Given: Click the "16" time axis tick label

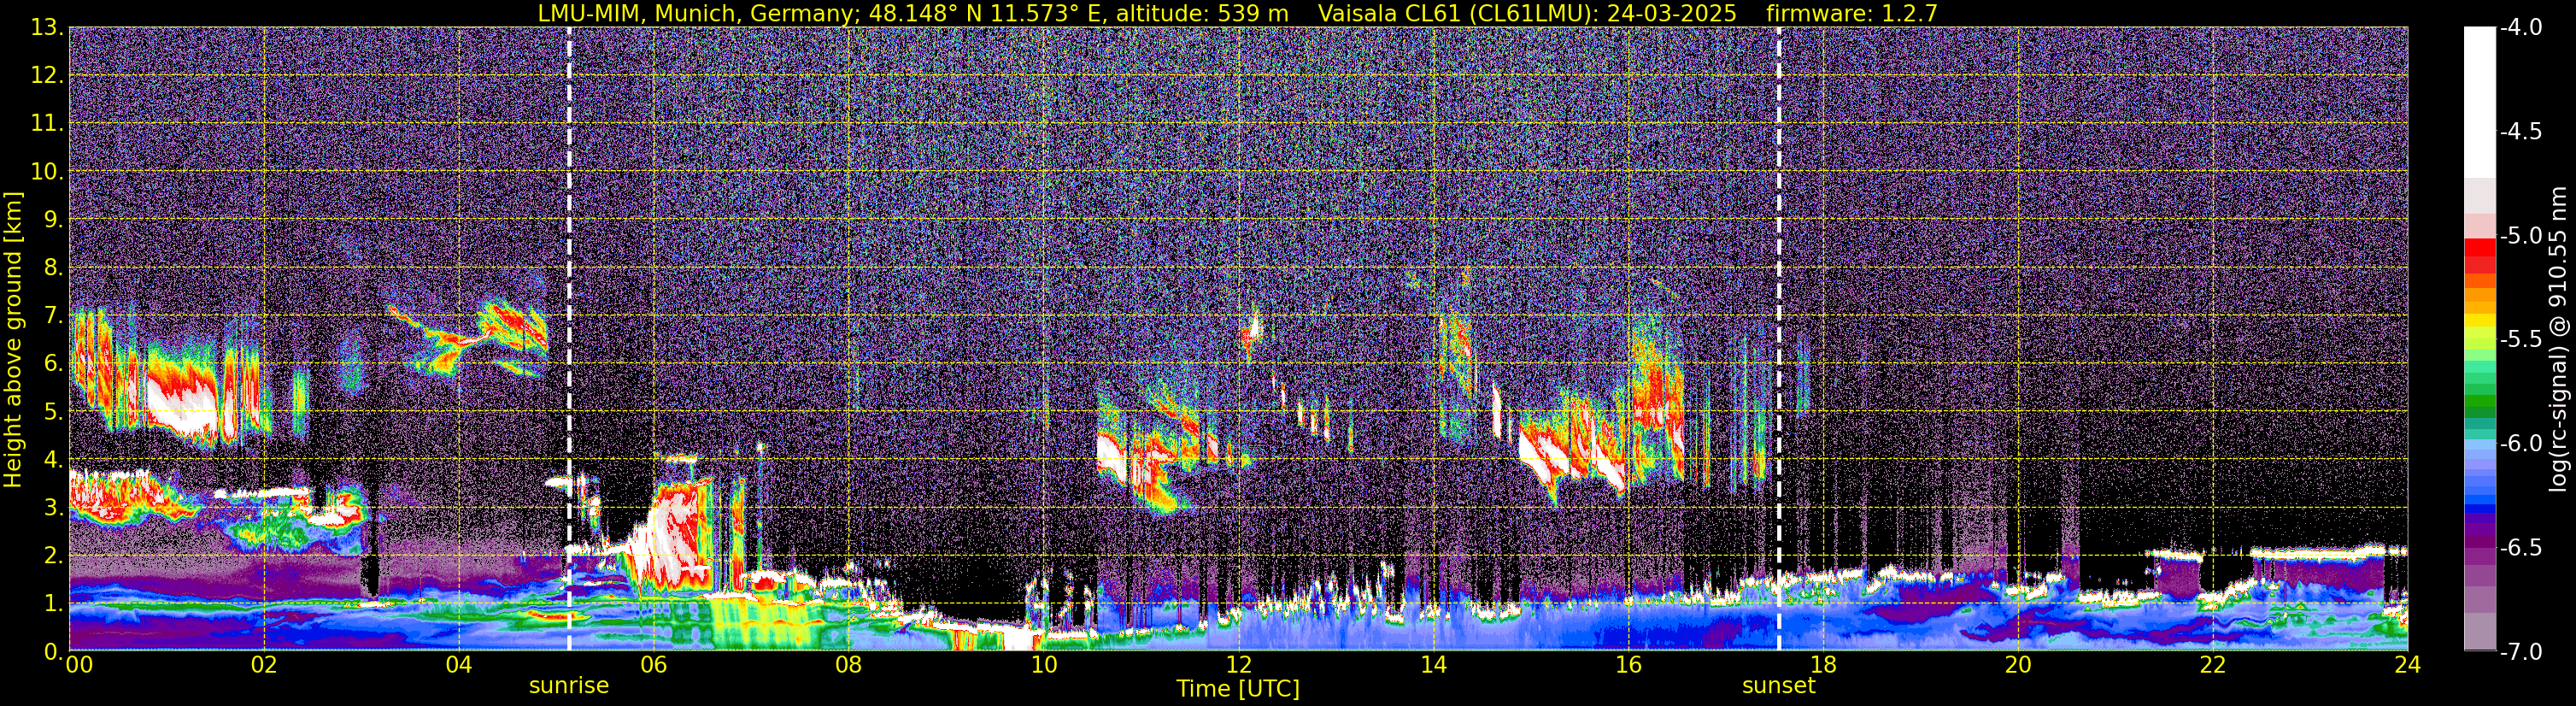Looking at the screenshot, I should [x=1628, y=666].
